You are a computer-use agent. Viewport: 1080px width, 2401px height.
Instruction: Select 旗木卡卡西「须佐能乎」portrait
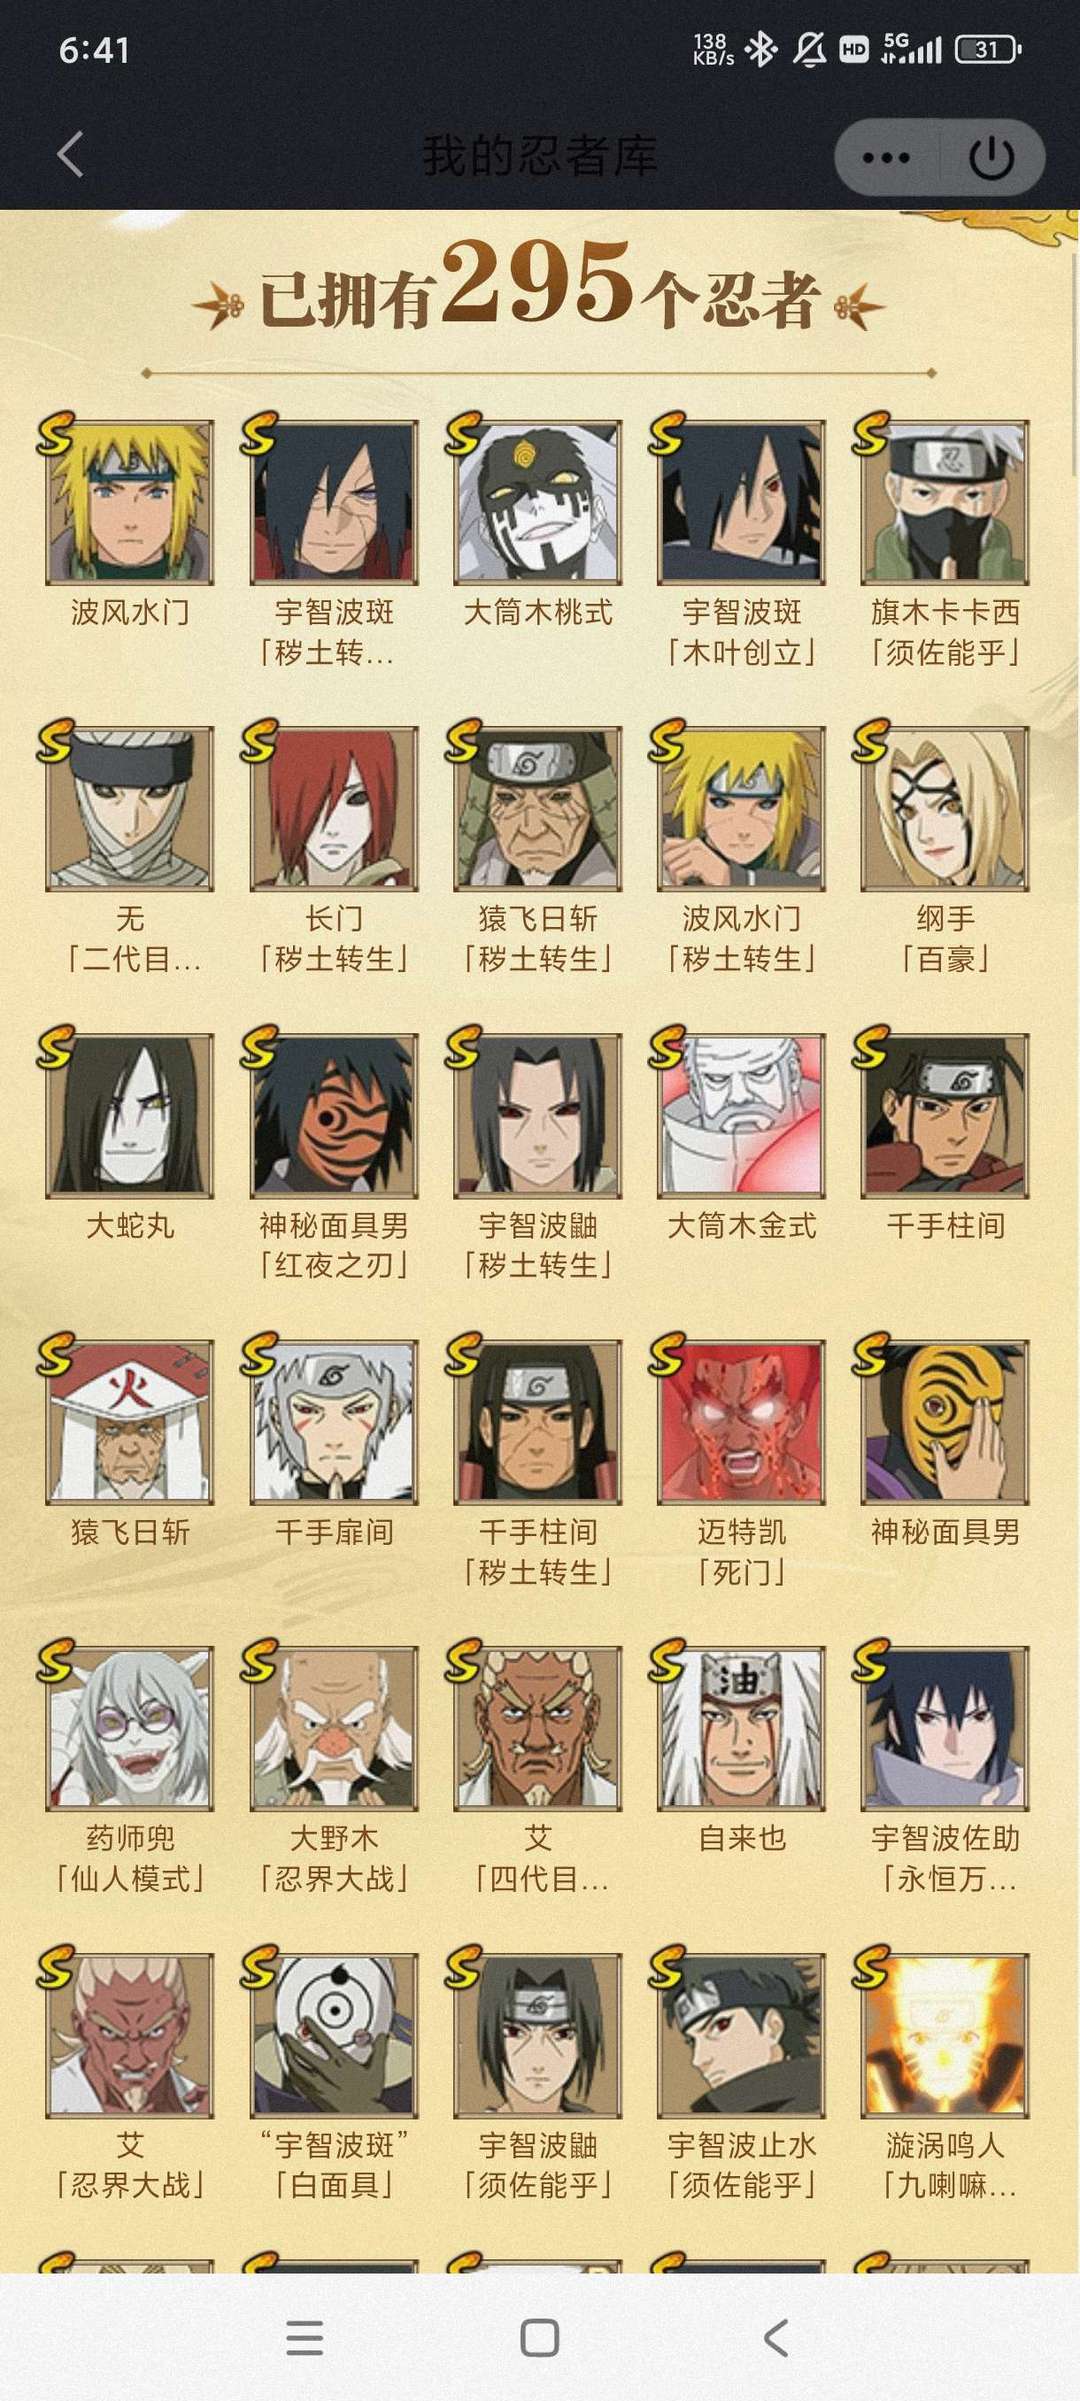pyautogui.click(x=945, y=502)
